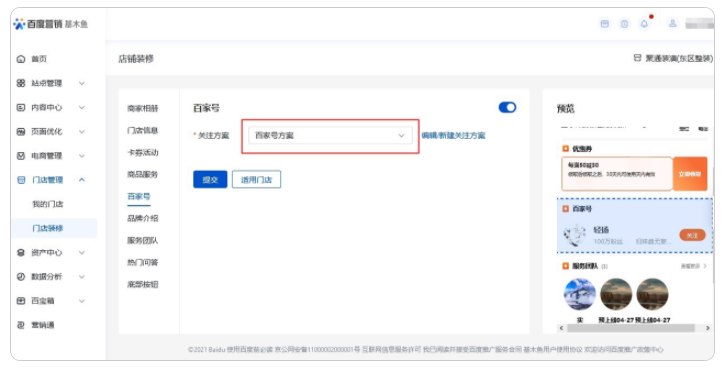Open the 卡券活动 settings tab
This screenshot has height=369, width=724.
pos(143,152)
